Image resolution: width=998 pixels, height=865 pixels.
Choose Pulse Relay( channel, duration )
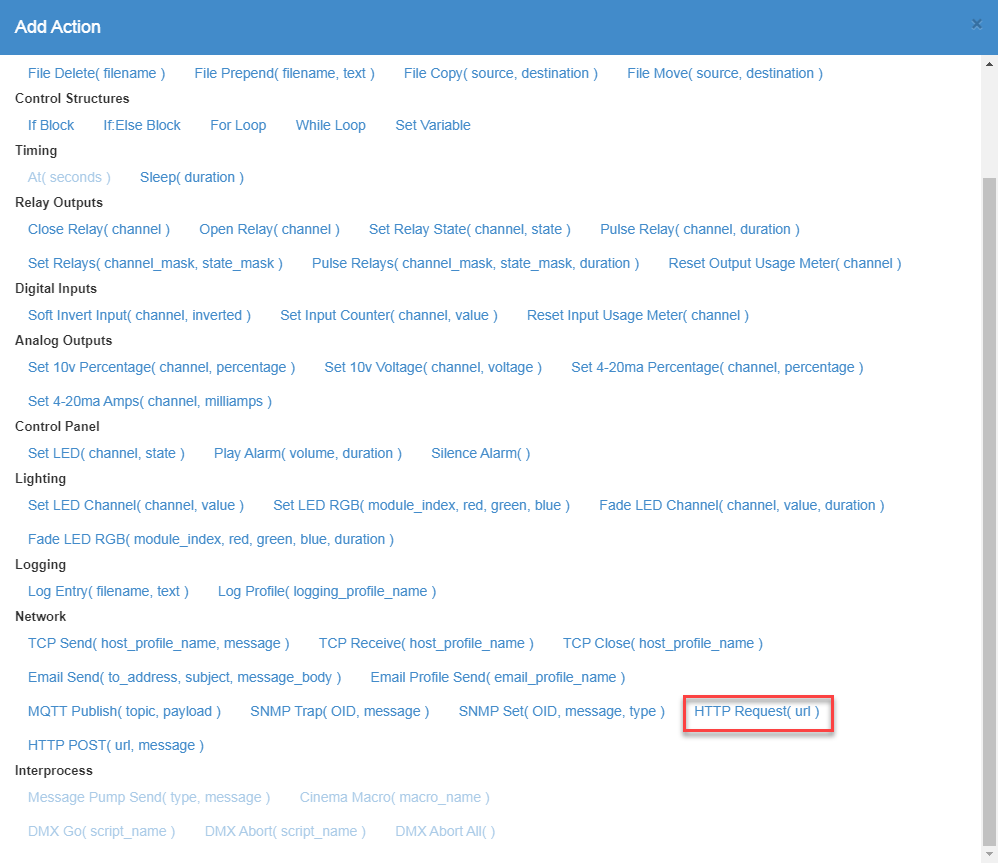699,230
